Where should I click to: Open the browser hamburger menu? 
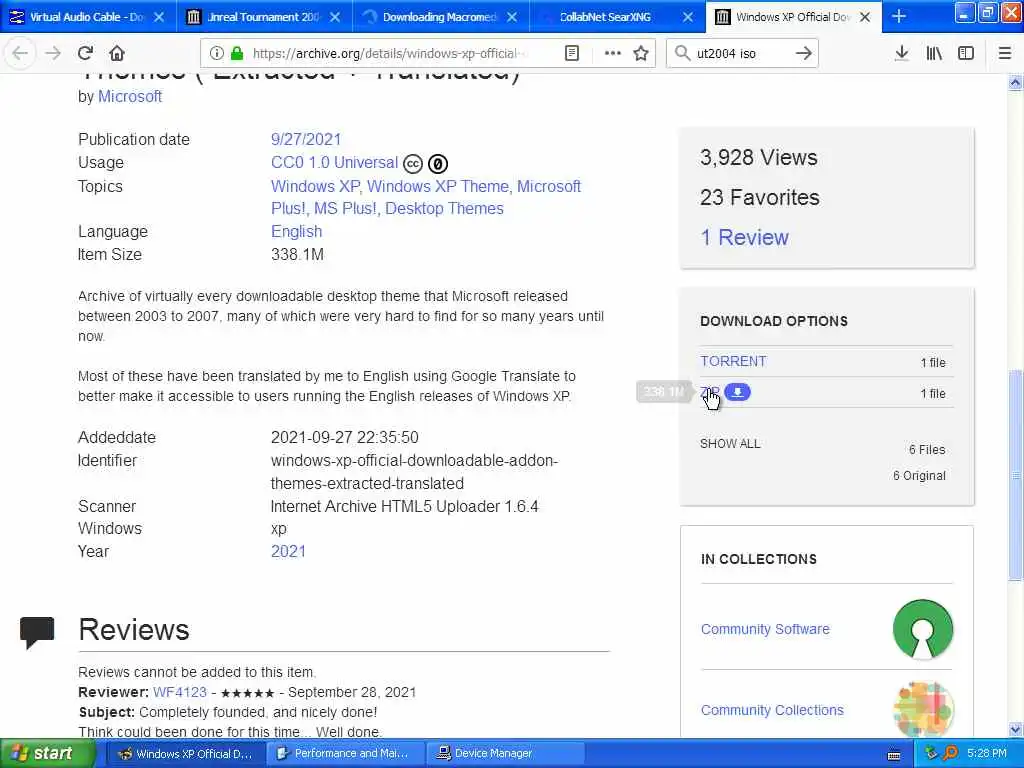click(x=1004, y=54)
